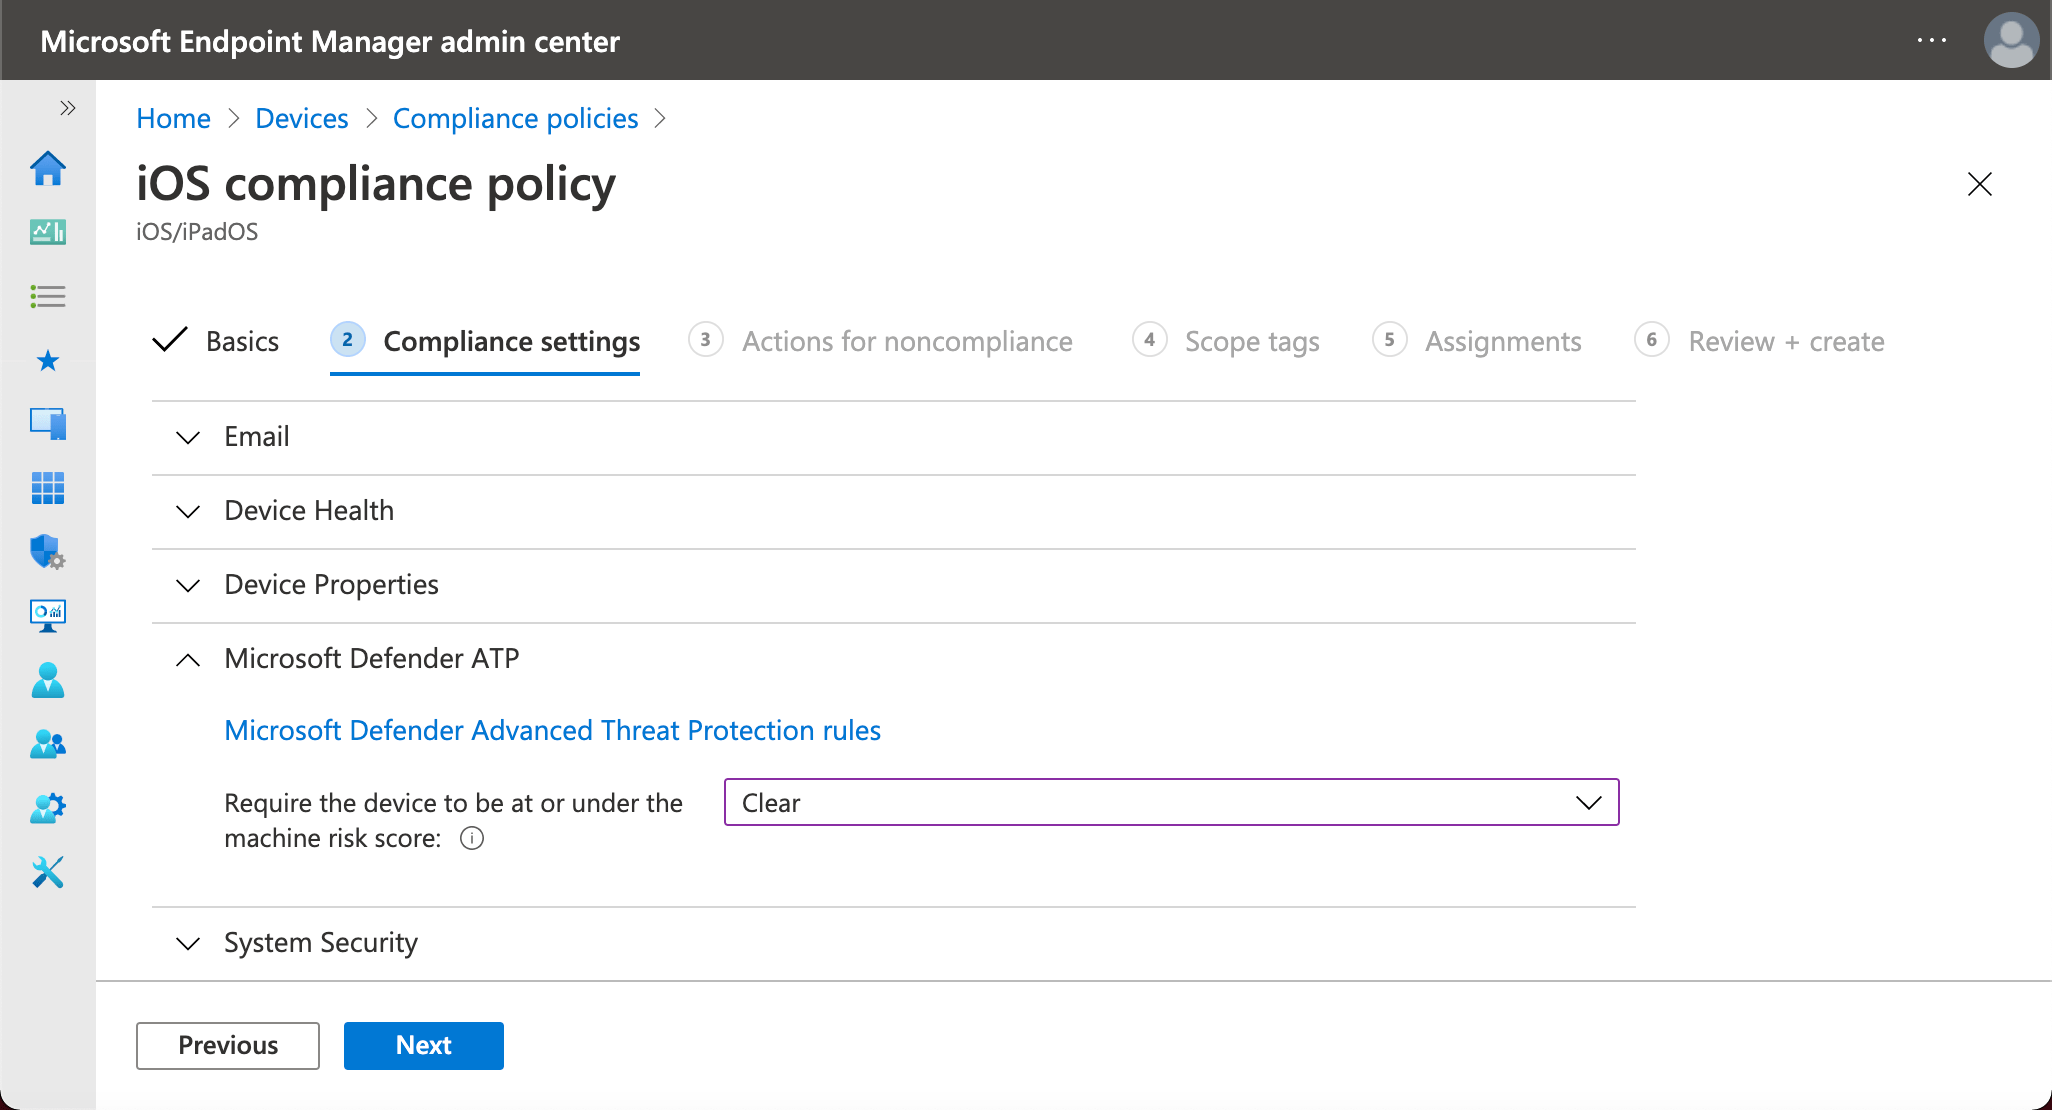2052x1110 pixels.
Task: Open All services from the sidebar list icon
Action: (48, 296)
